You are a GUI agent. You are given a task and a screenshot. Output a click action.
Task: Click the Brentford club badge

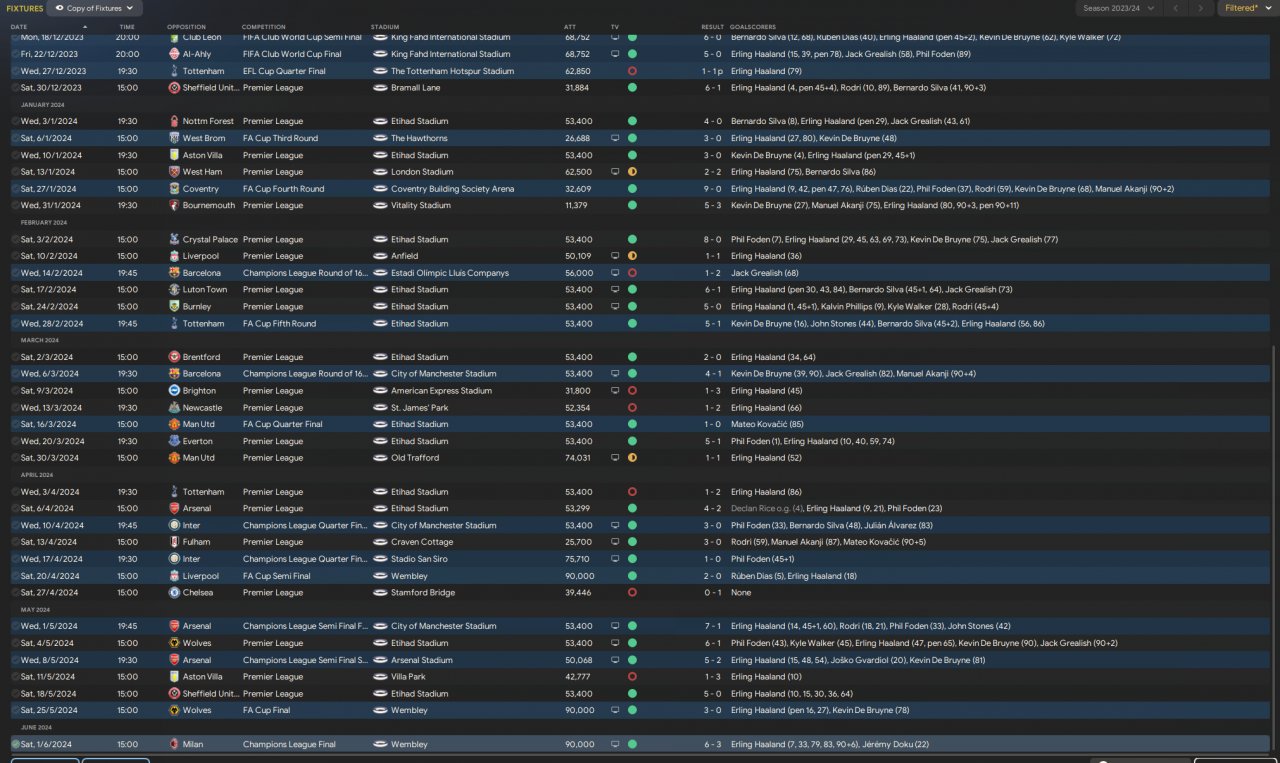[174, 357]
